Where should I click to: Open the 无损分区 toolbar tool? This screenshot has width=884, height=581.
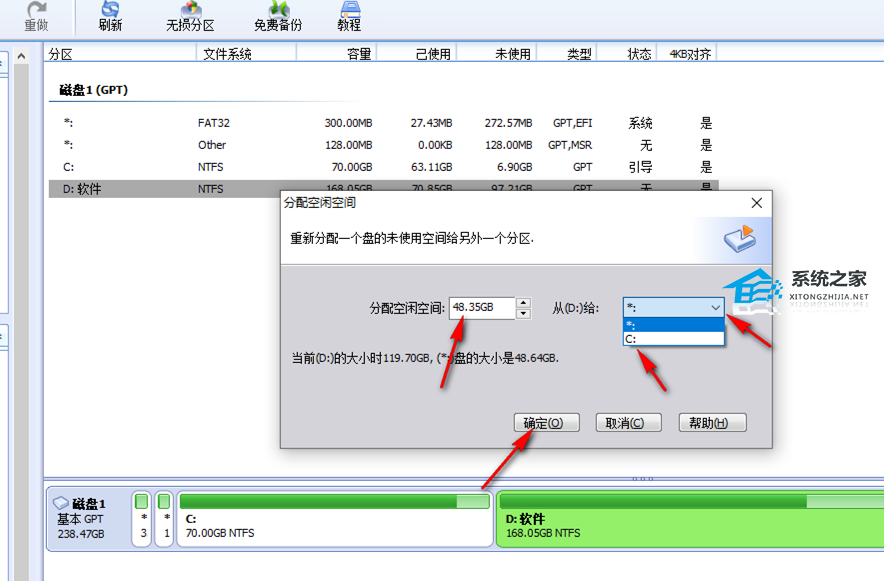pos(191,16)
